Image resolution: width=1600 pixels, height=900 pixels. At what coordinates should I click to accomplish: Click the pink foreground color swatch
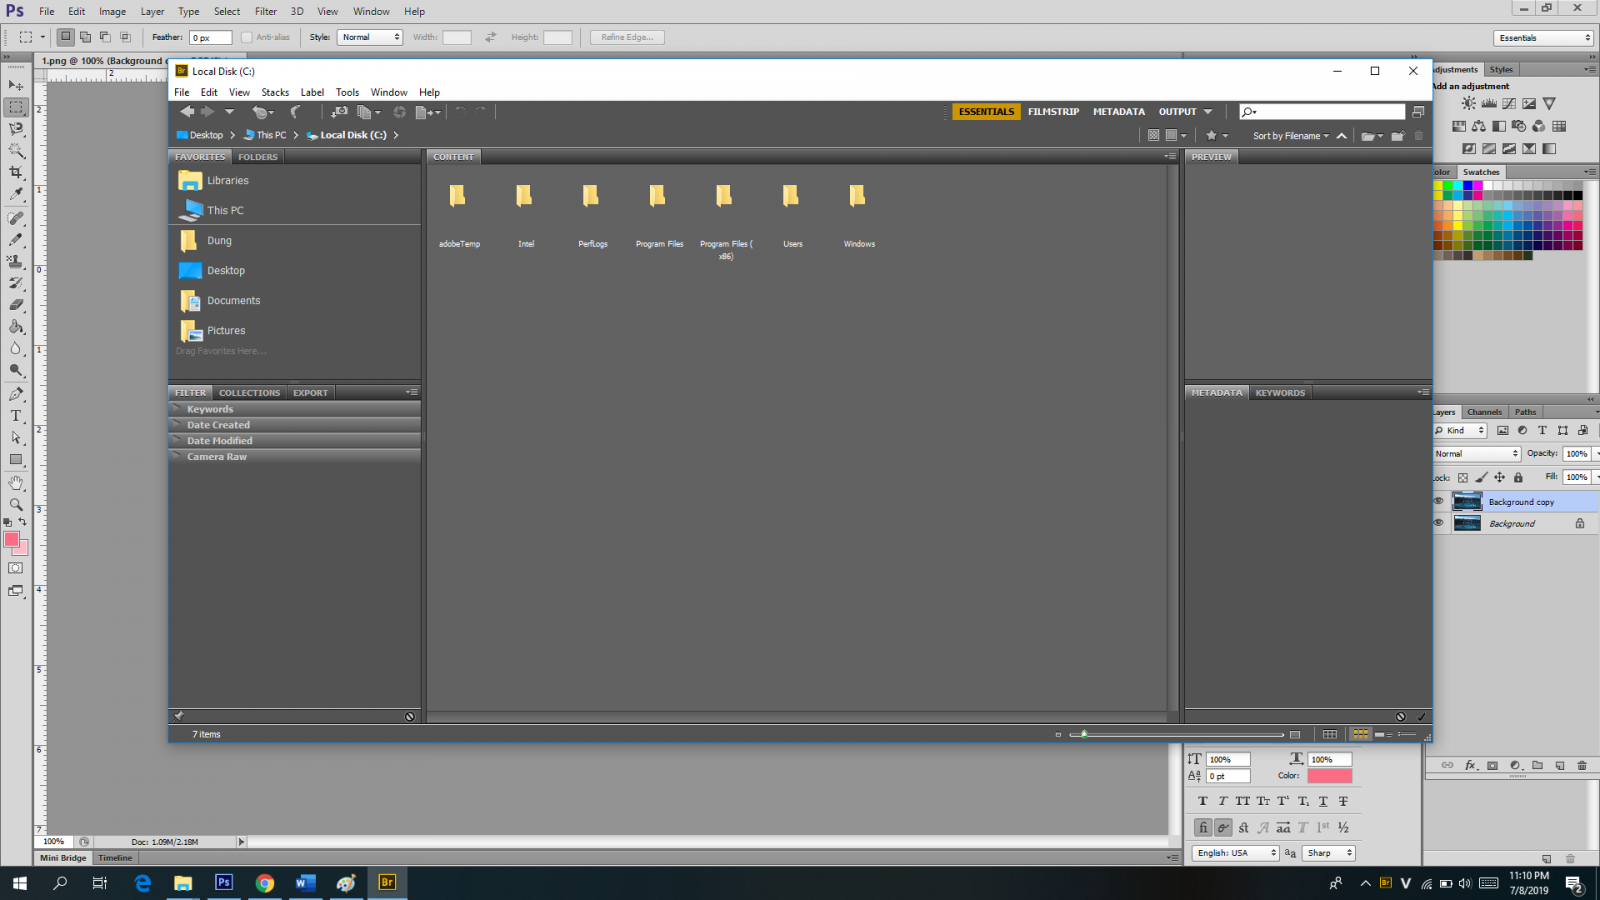tap(12, 540)
